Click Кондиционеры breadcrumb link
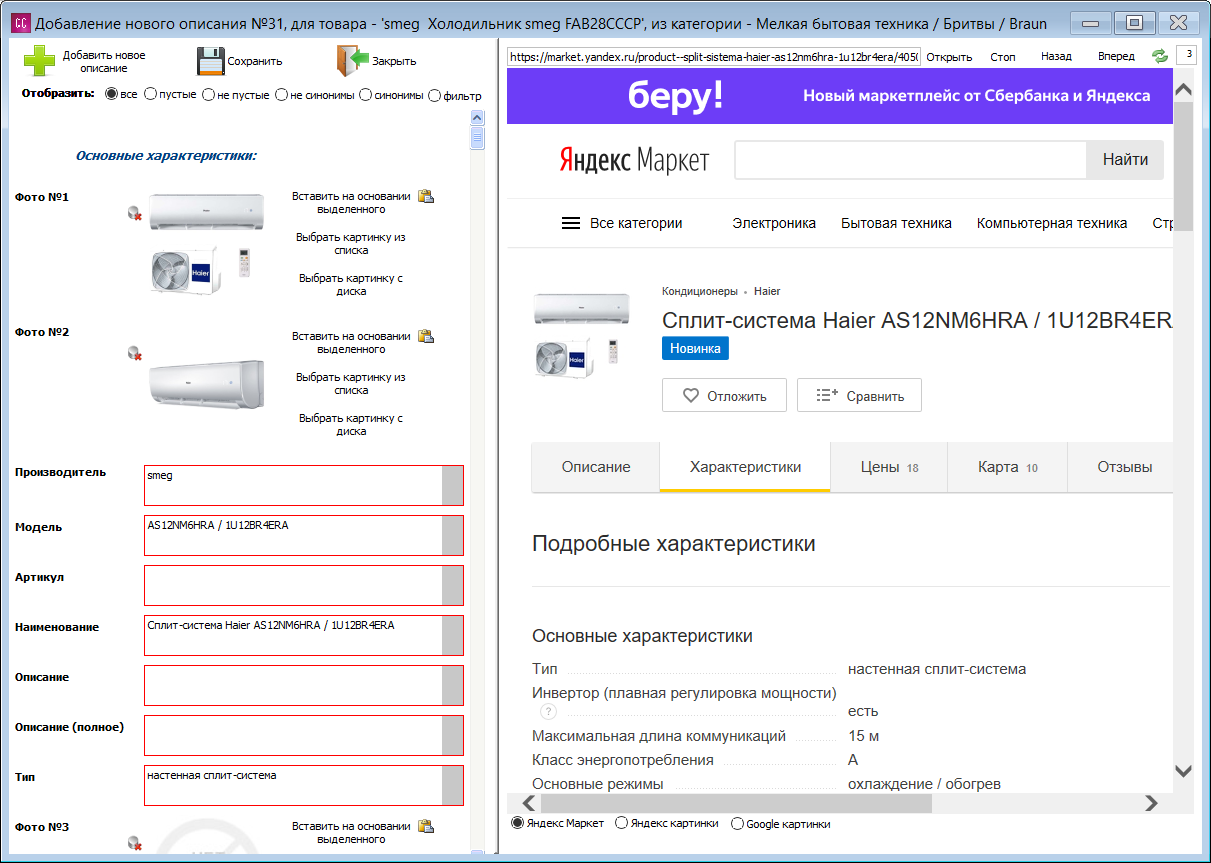 pos(699,291)
